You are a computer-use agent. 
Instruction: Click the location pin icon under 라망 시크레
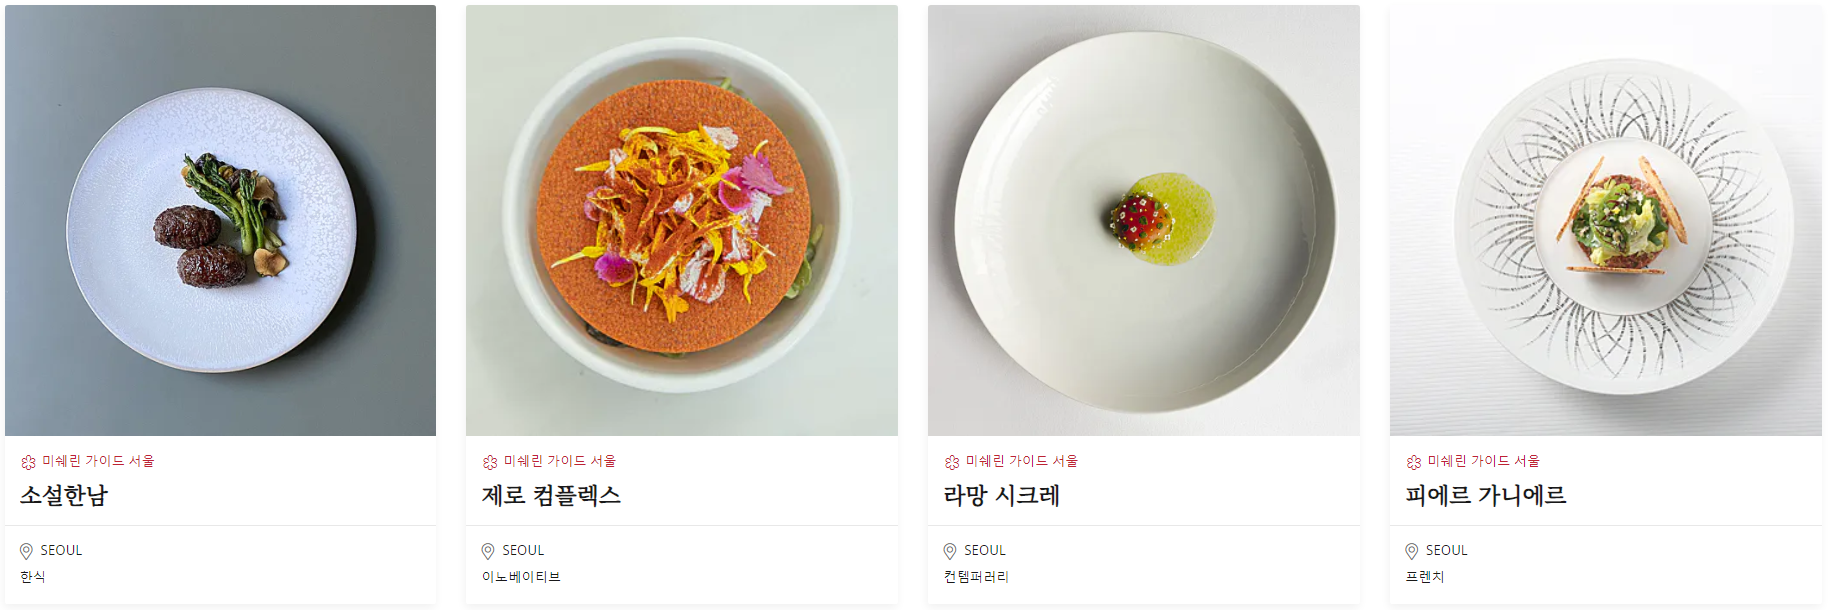pyautogui.click(x=950, y=551)
